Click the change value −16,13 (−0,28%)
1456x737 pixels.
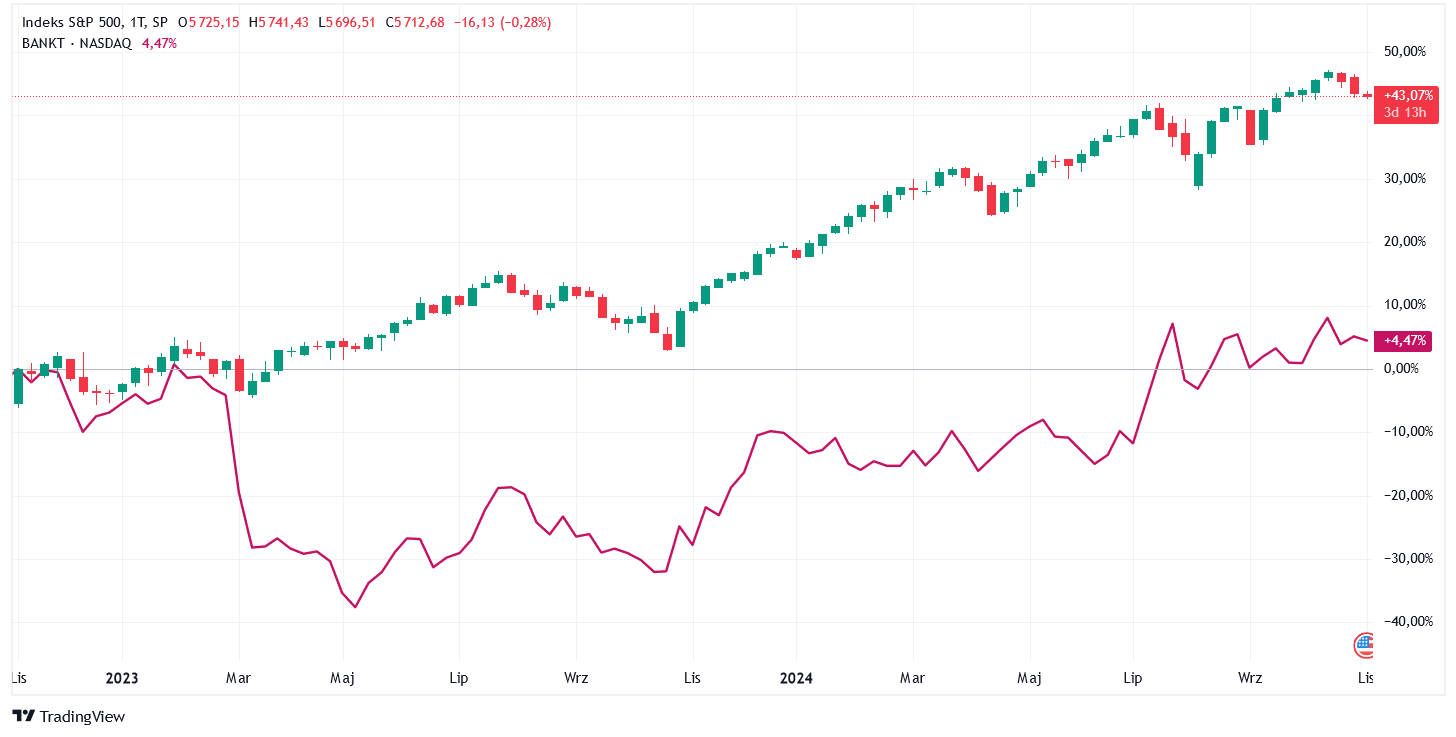(502, 22)
